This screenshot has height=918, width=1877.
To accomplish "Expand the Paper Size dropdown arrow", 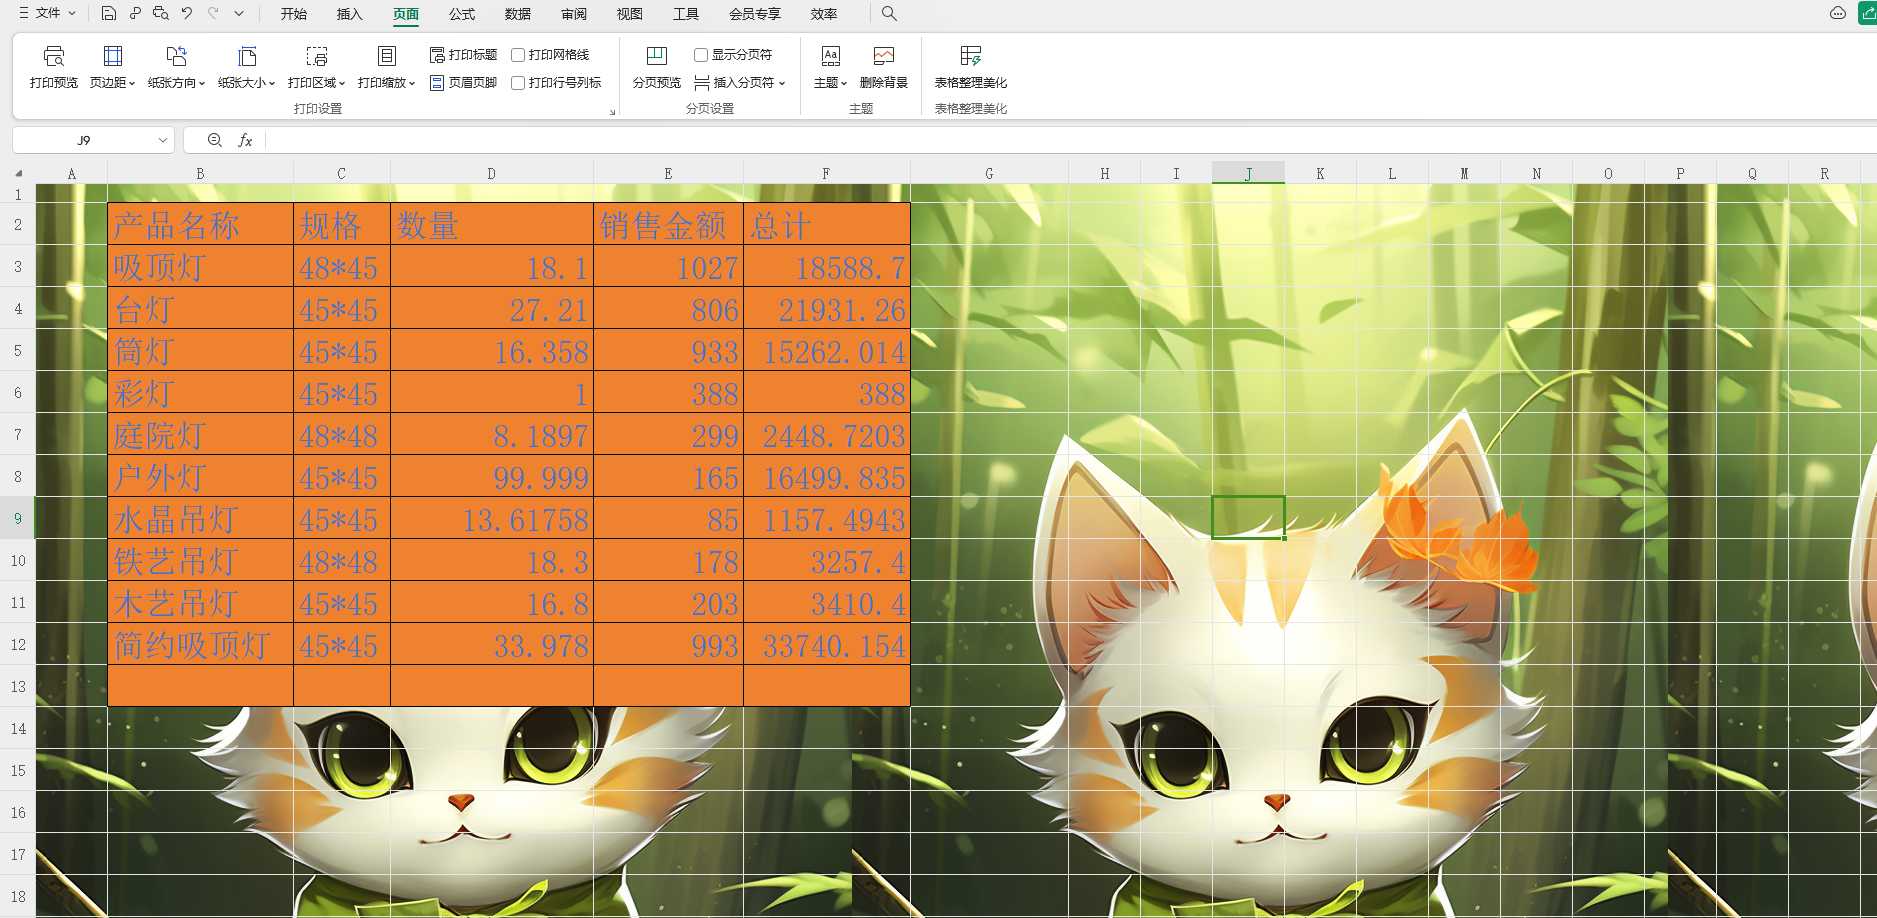I will click(x=271, y=84).
